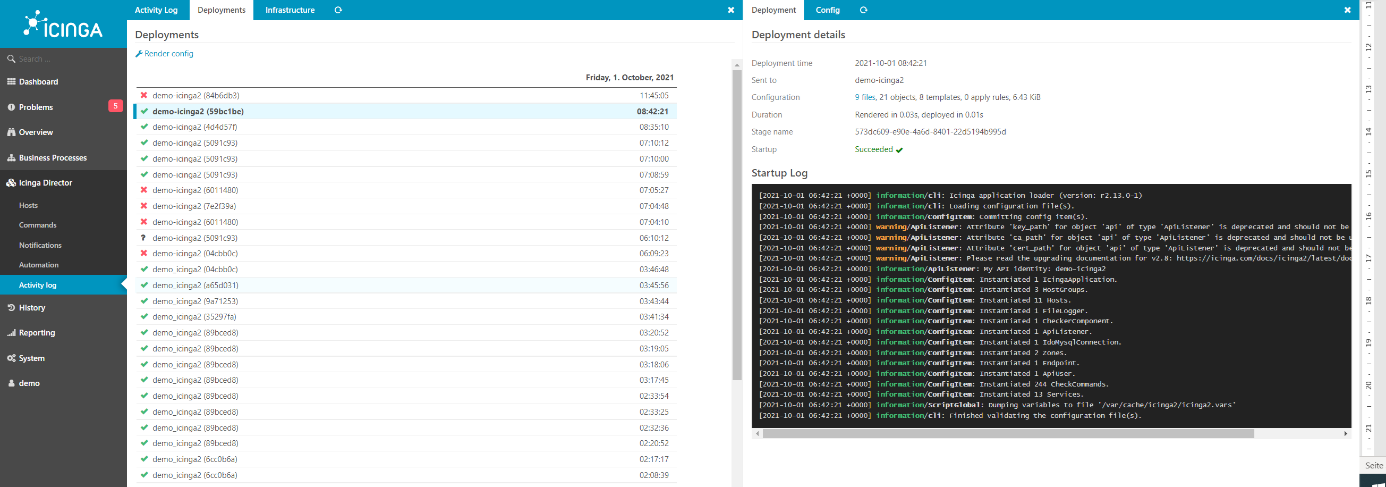Close the Deployments column
Image resolution: width=1386 pixels, height=487 pixels.
click(731, 10)
